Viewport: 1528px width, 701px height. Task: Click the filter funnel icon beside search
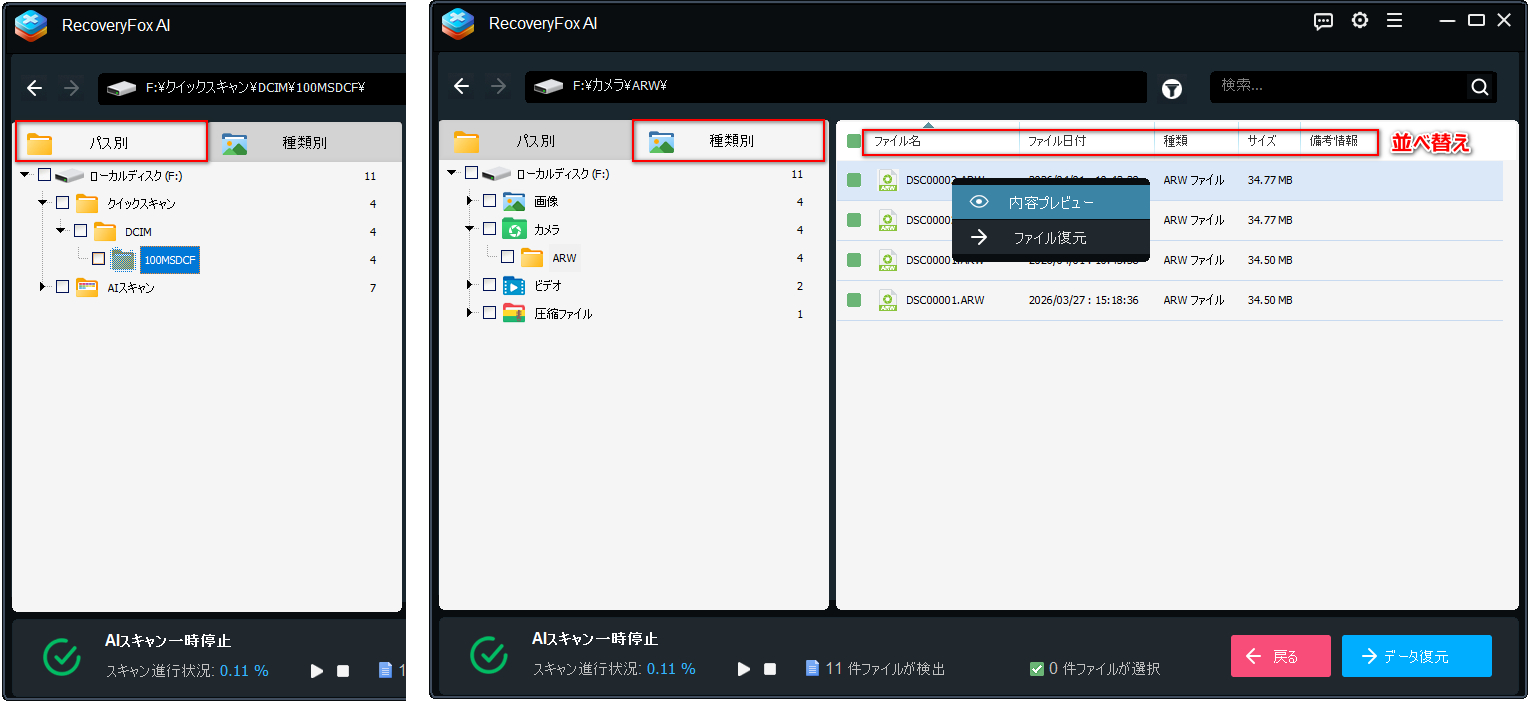[x=1171, y=88]
